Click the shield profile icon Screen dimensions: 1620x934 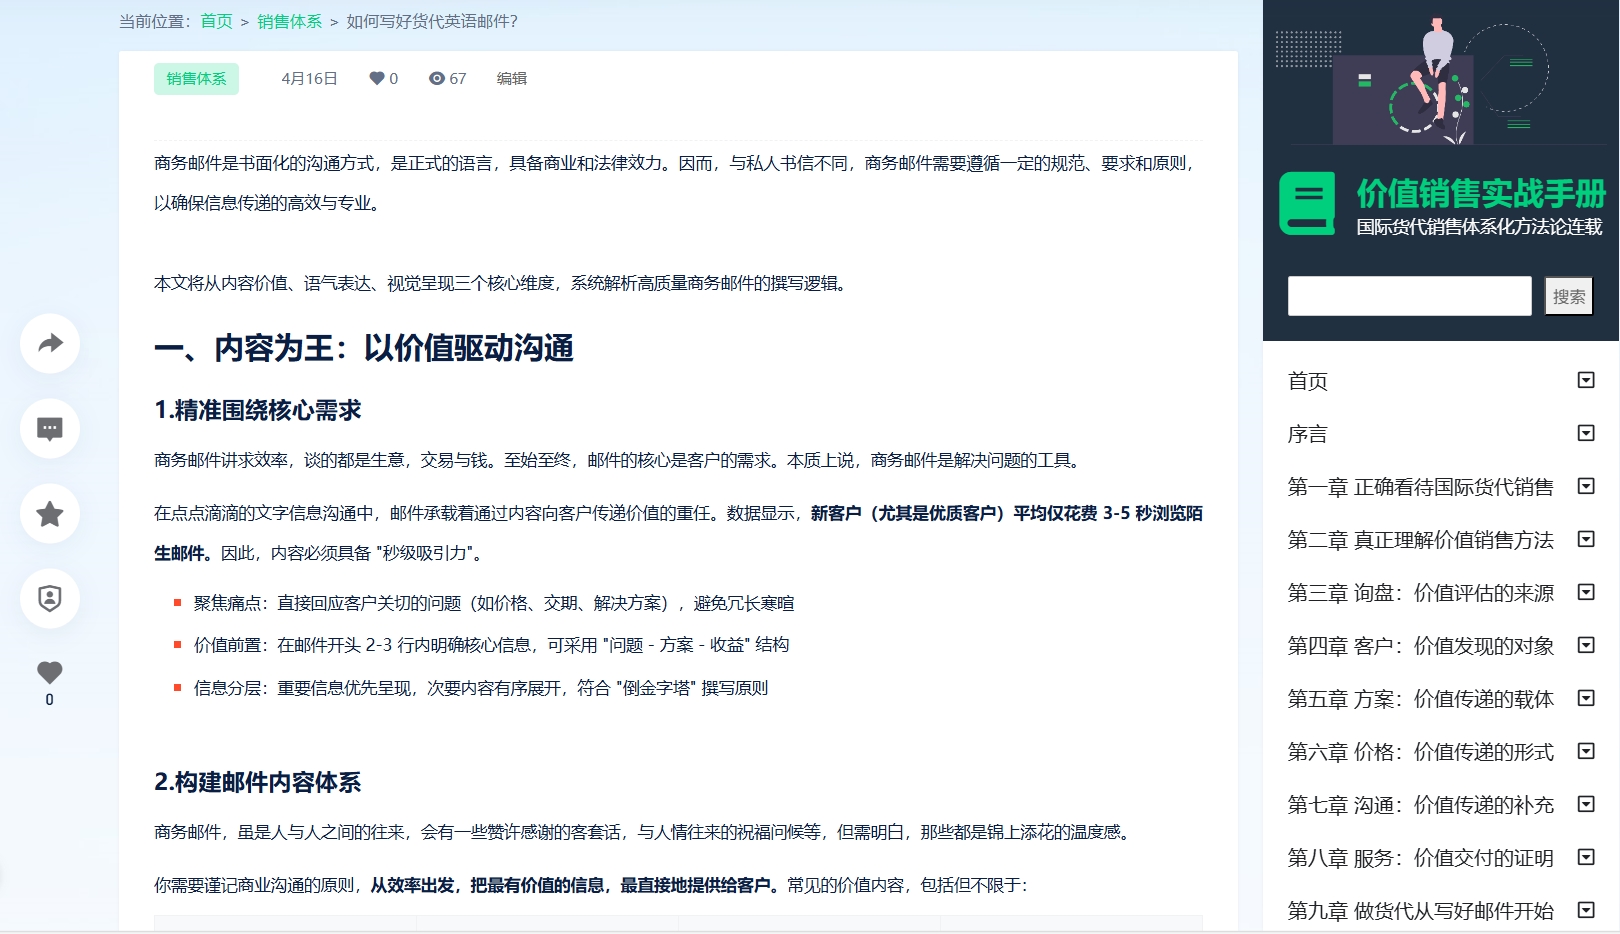click(x=49, y=598)
